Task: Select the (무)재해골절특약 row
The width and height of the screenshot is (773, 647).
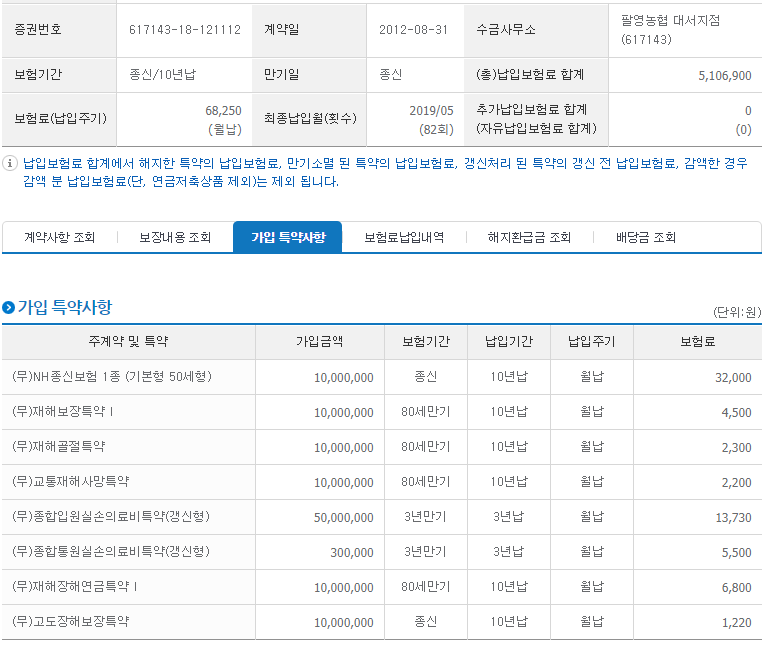Action: coord(382,447)
